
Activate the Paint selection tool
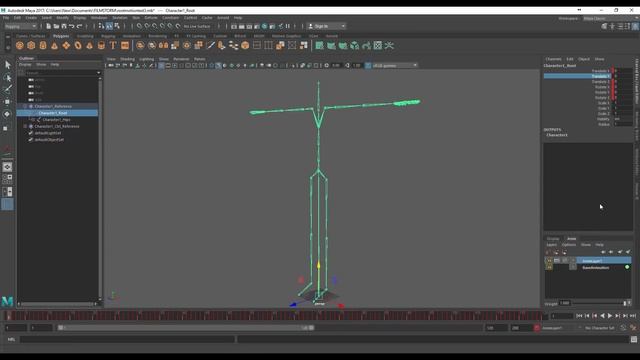(7, 89)
